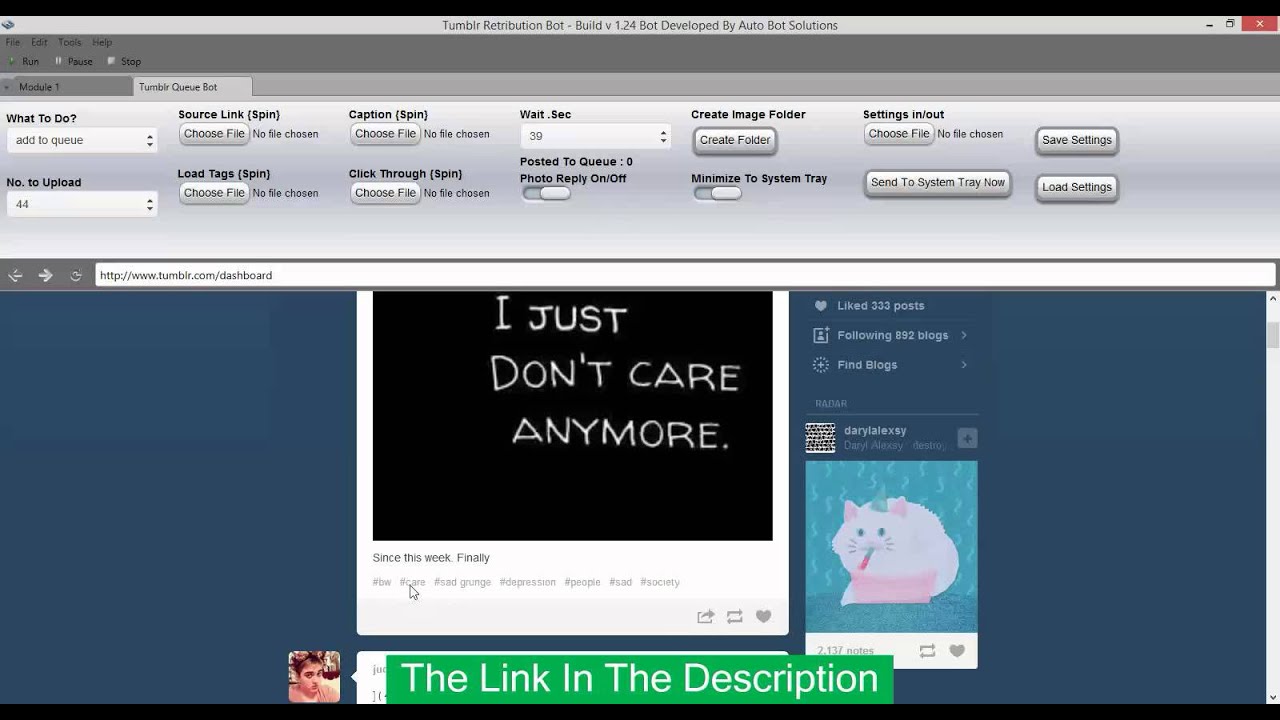This screenshot has width=1280, height=720.
Task: Choose a Caption spin file
Action: [x=385, y=134]
